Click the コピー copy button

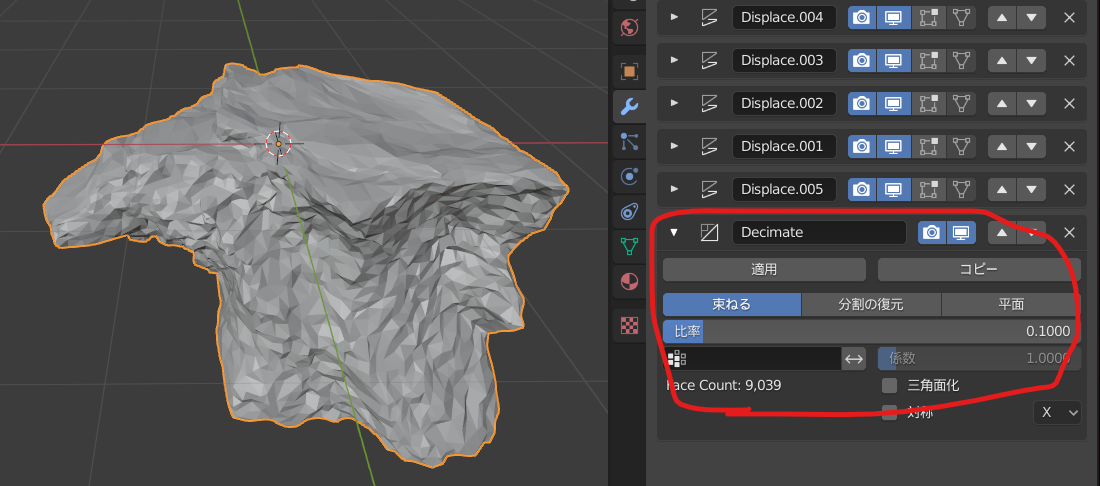pos(979,269)
